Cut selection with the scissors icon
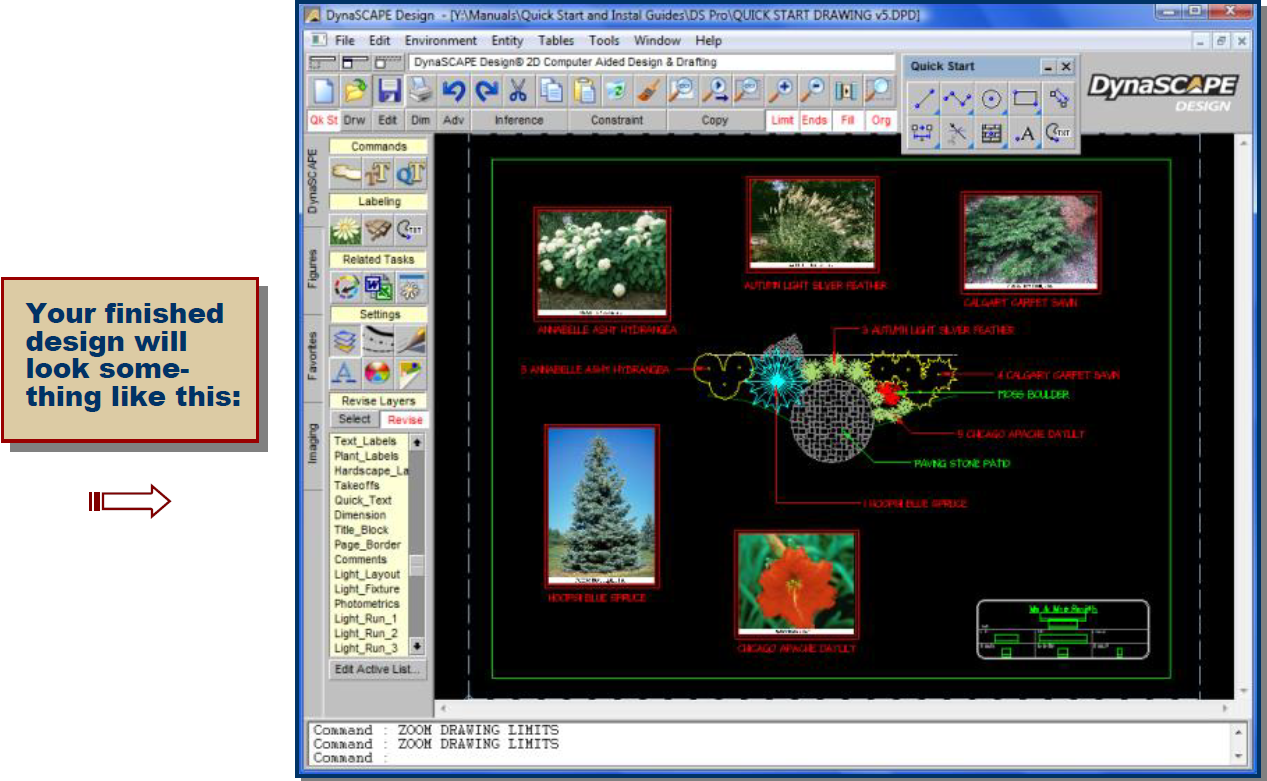This screenshot has height=781, width=1267. 517,91
